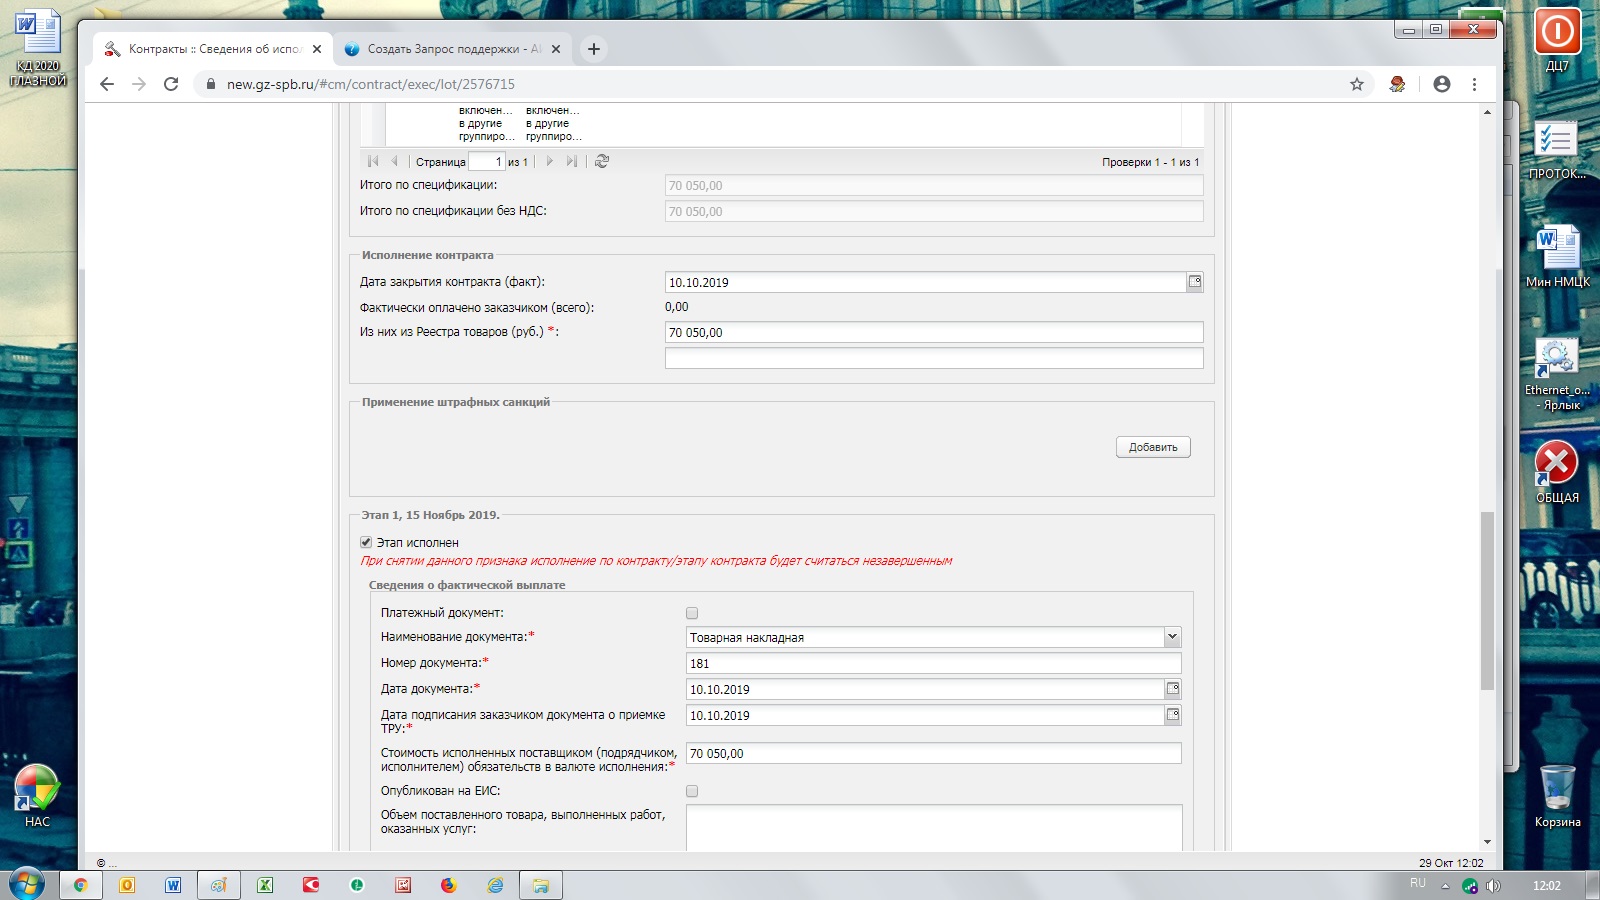Click the empty field below registry amount
This screenshot has height=900, width=1600.
pos(934,358)
